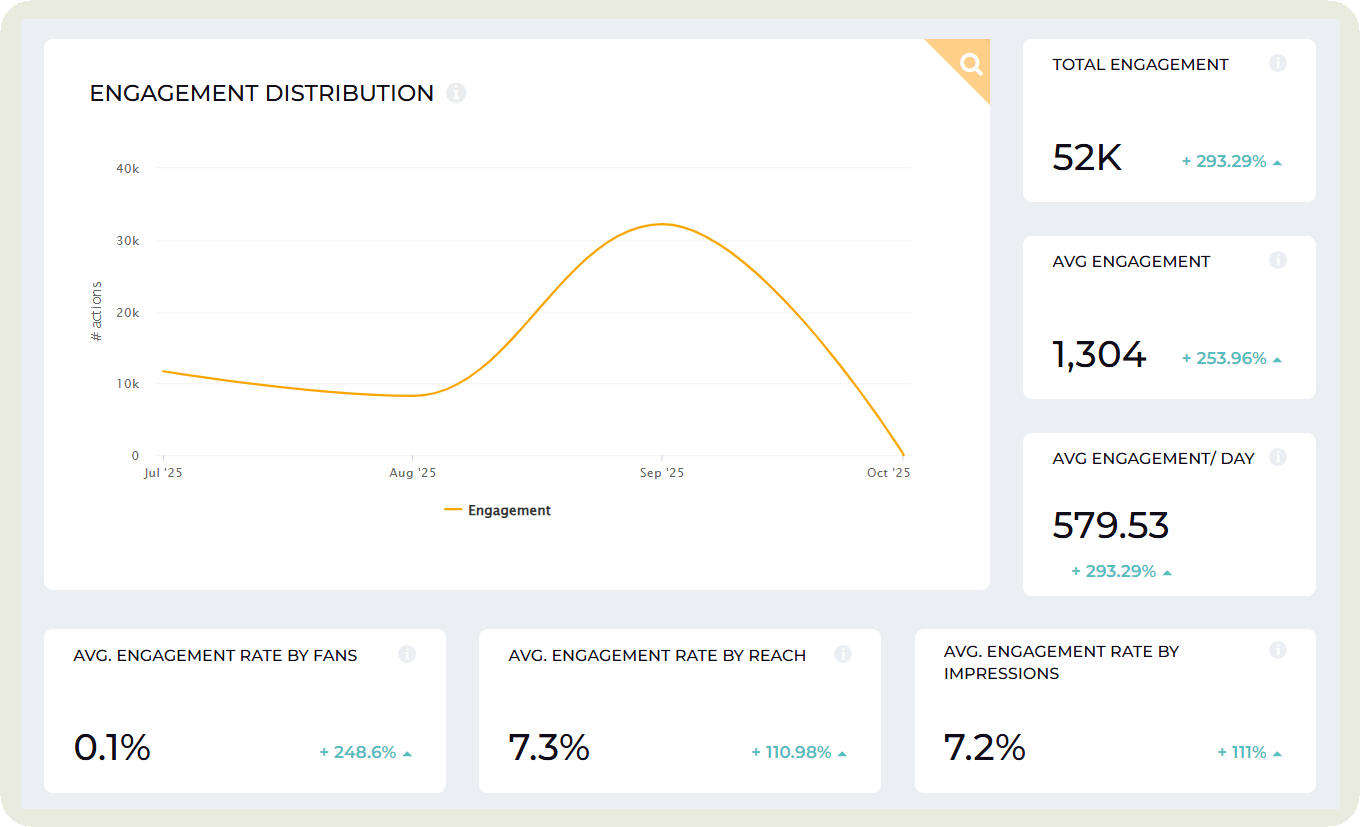Viewport: 1360px width, 827px height.
Task: Click the 7.3% engagement rate value
Action: tap(549, 748)
